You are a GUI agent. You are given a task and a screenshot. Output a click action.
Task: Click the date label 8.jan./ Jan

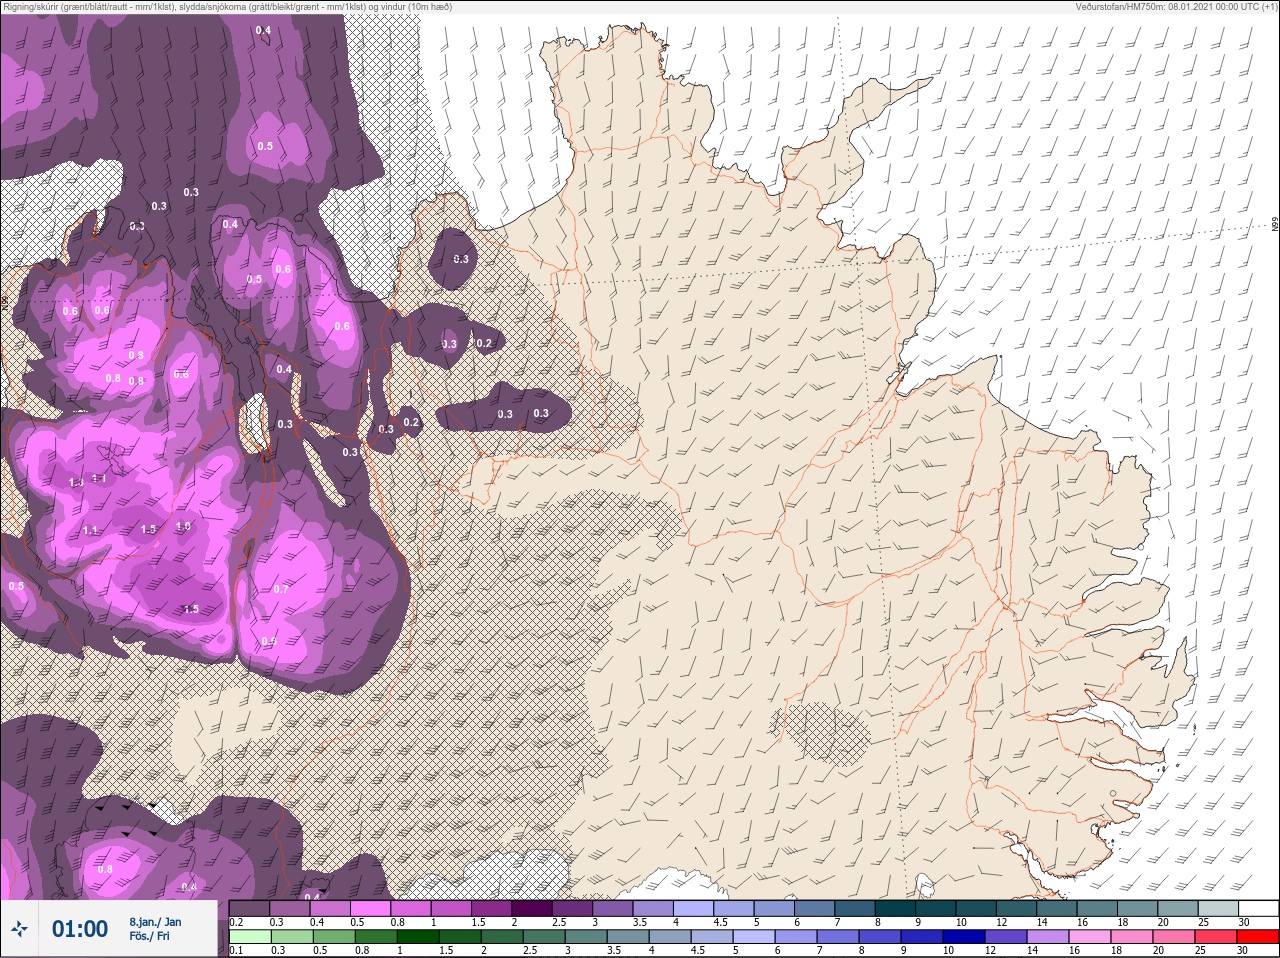click(156, 922)
